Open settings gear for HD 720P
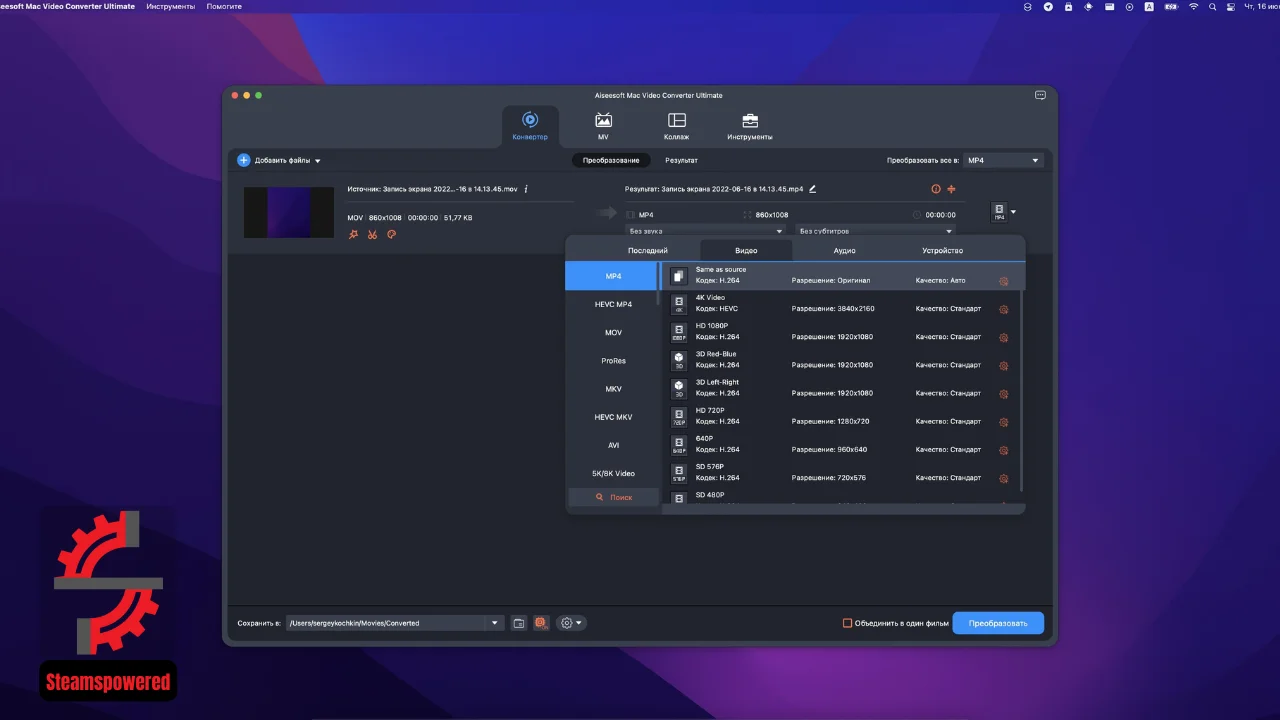This screenshot has width=1280, height=720. pos(1003,421)
